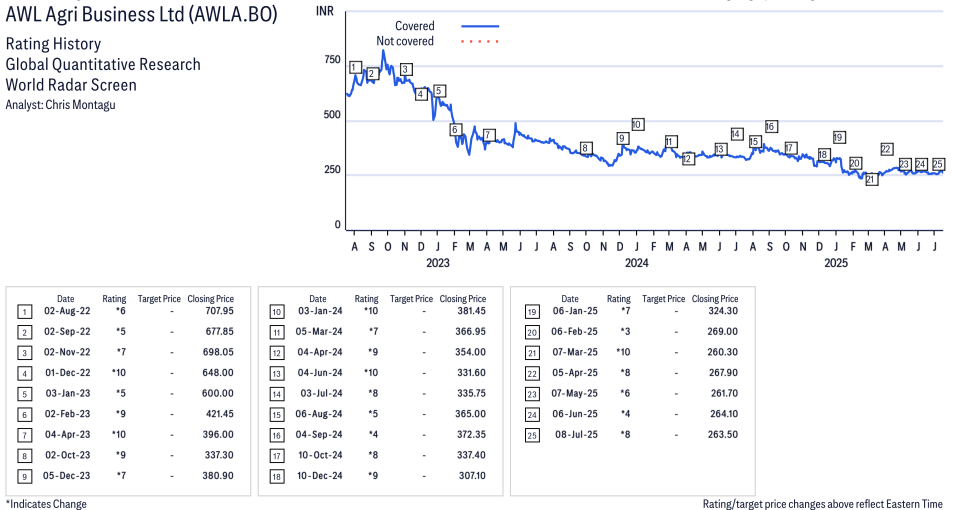Select the 03-Jul-24 date cell

(321, 394)
